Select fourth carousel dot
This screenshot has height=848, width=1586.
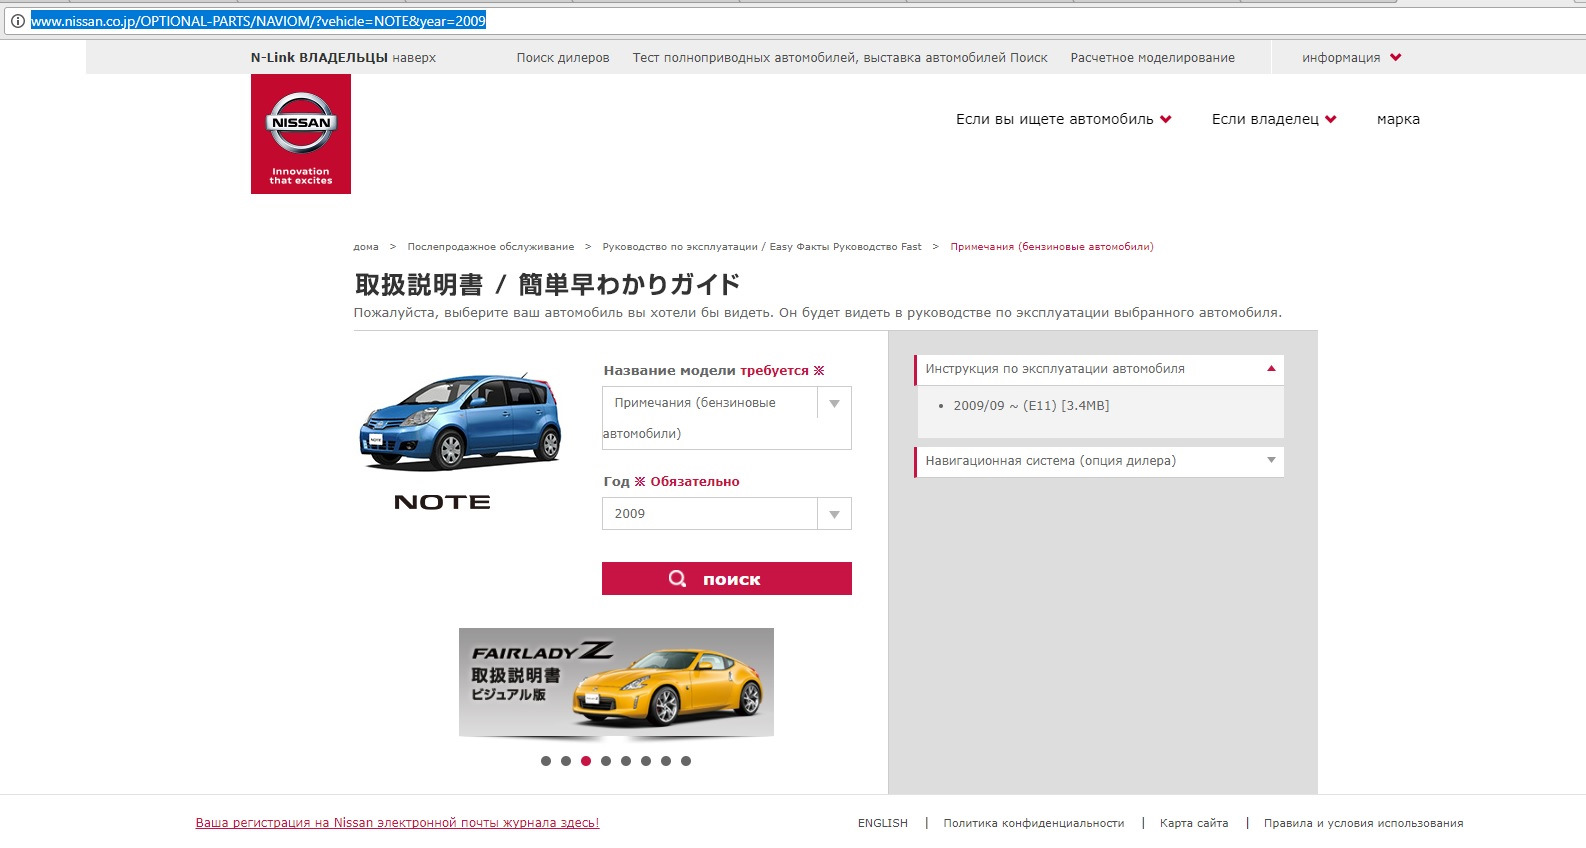tap(606, 761)
